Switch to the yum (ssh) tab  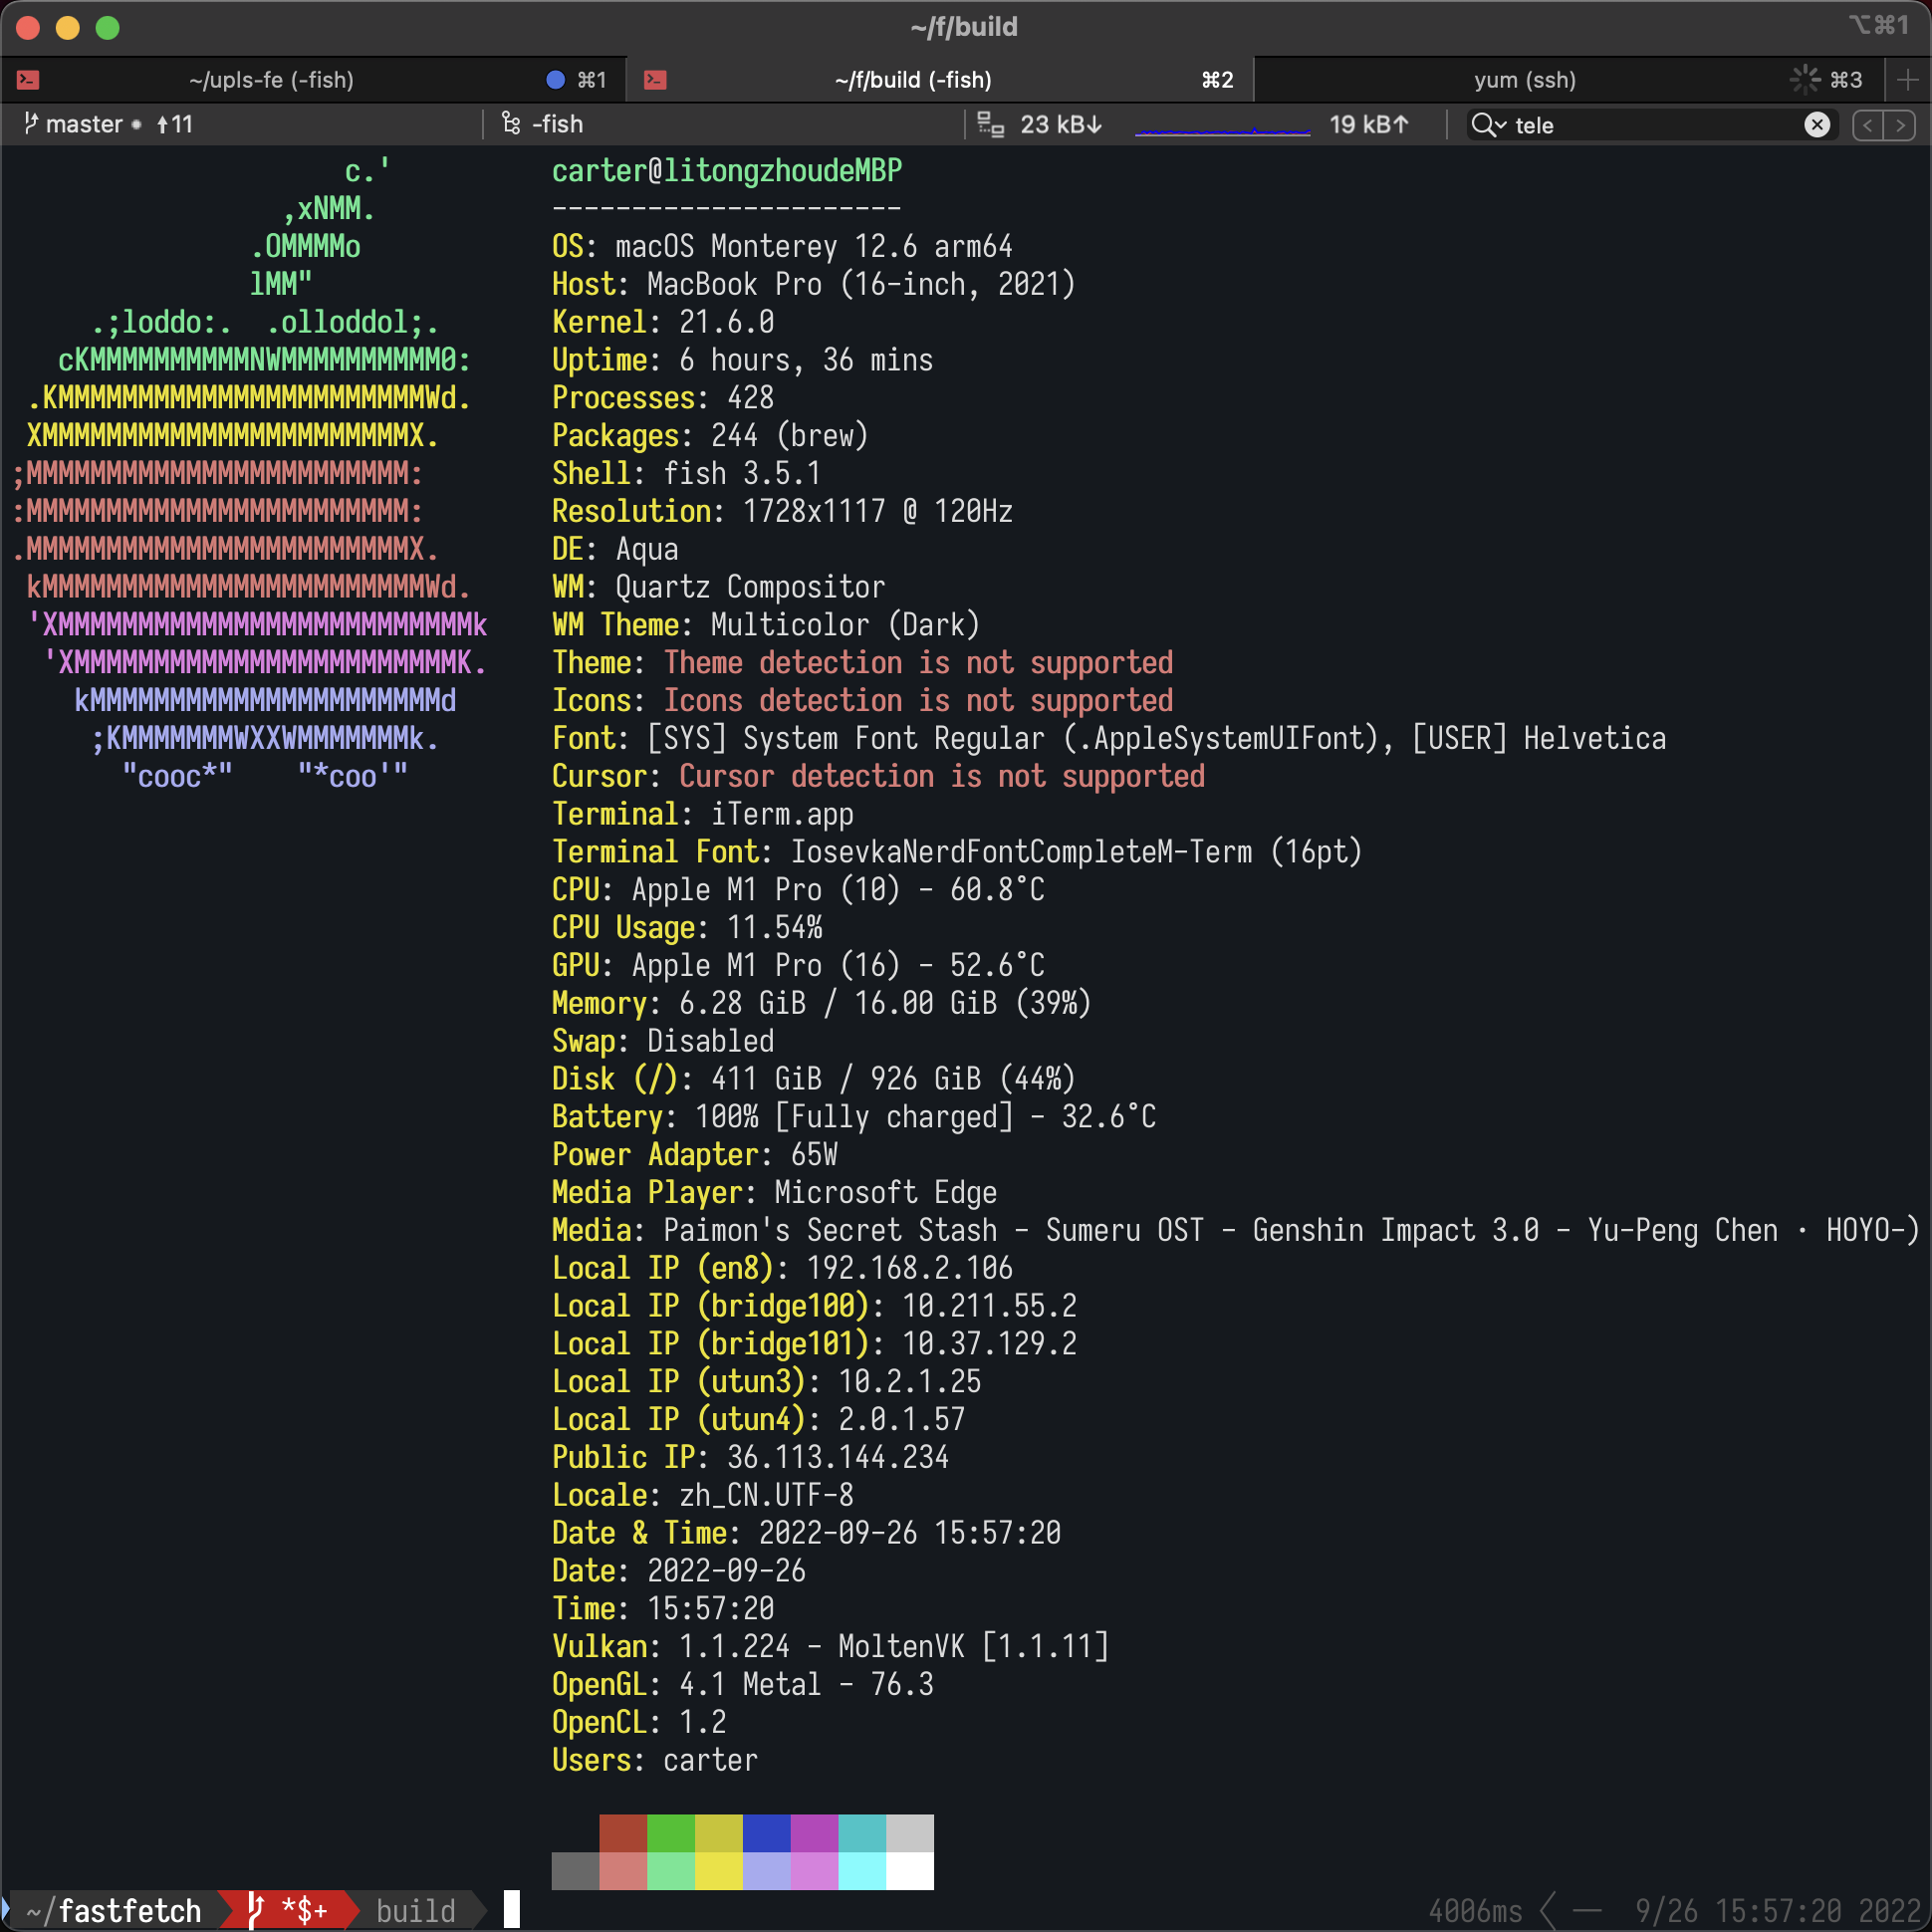(x=1523, y=80)
